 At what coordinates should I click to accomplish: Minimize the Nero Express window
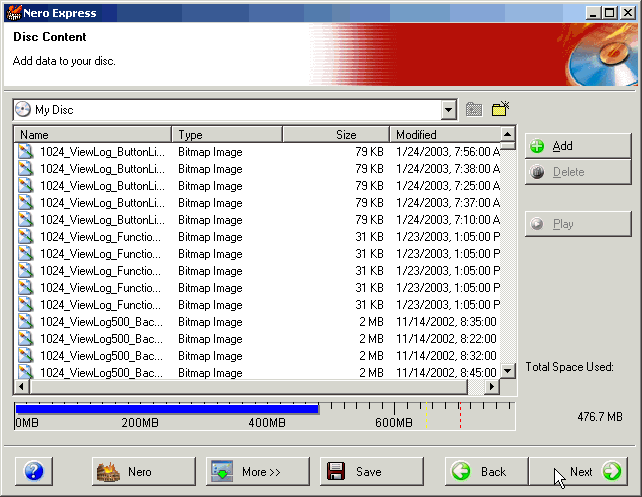(592, 13)
